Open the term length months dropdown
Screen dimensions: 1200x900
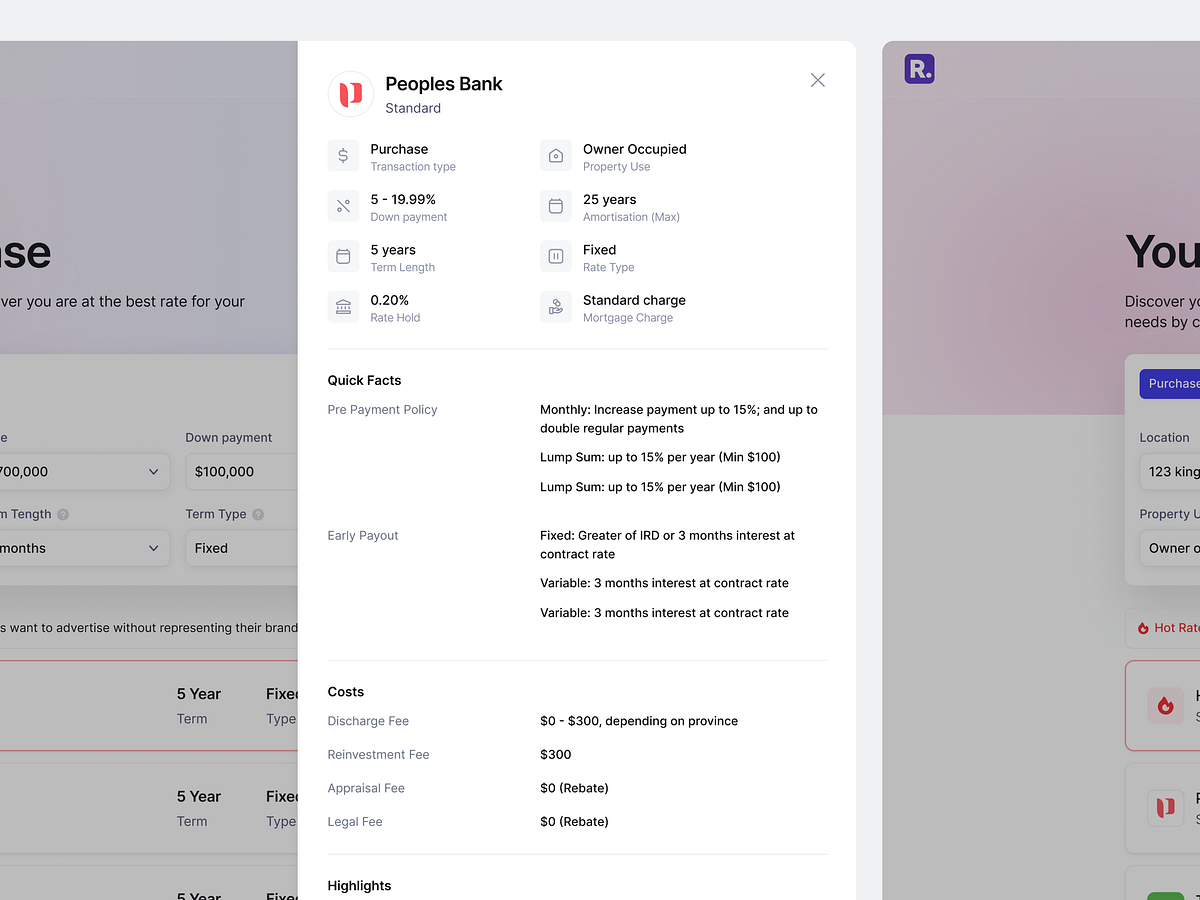tap(84, 548)
